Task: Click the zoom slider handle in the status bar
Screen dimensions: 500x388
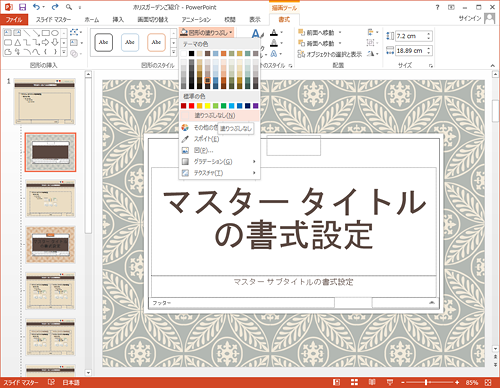Action: tap(426, 382)
